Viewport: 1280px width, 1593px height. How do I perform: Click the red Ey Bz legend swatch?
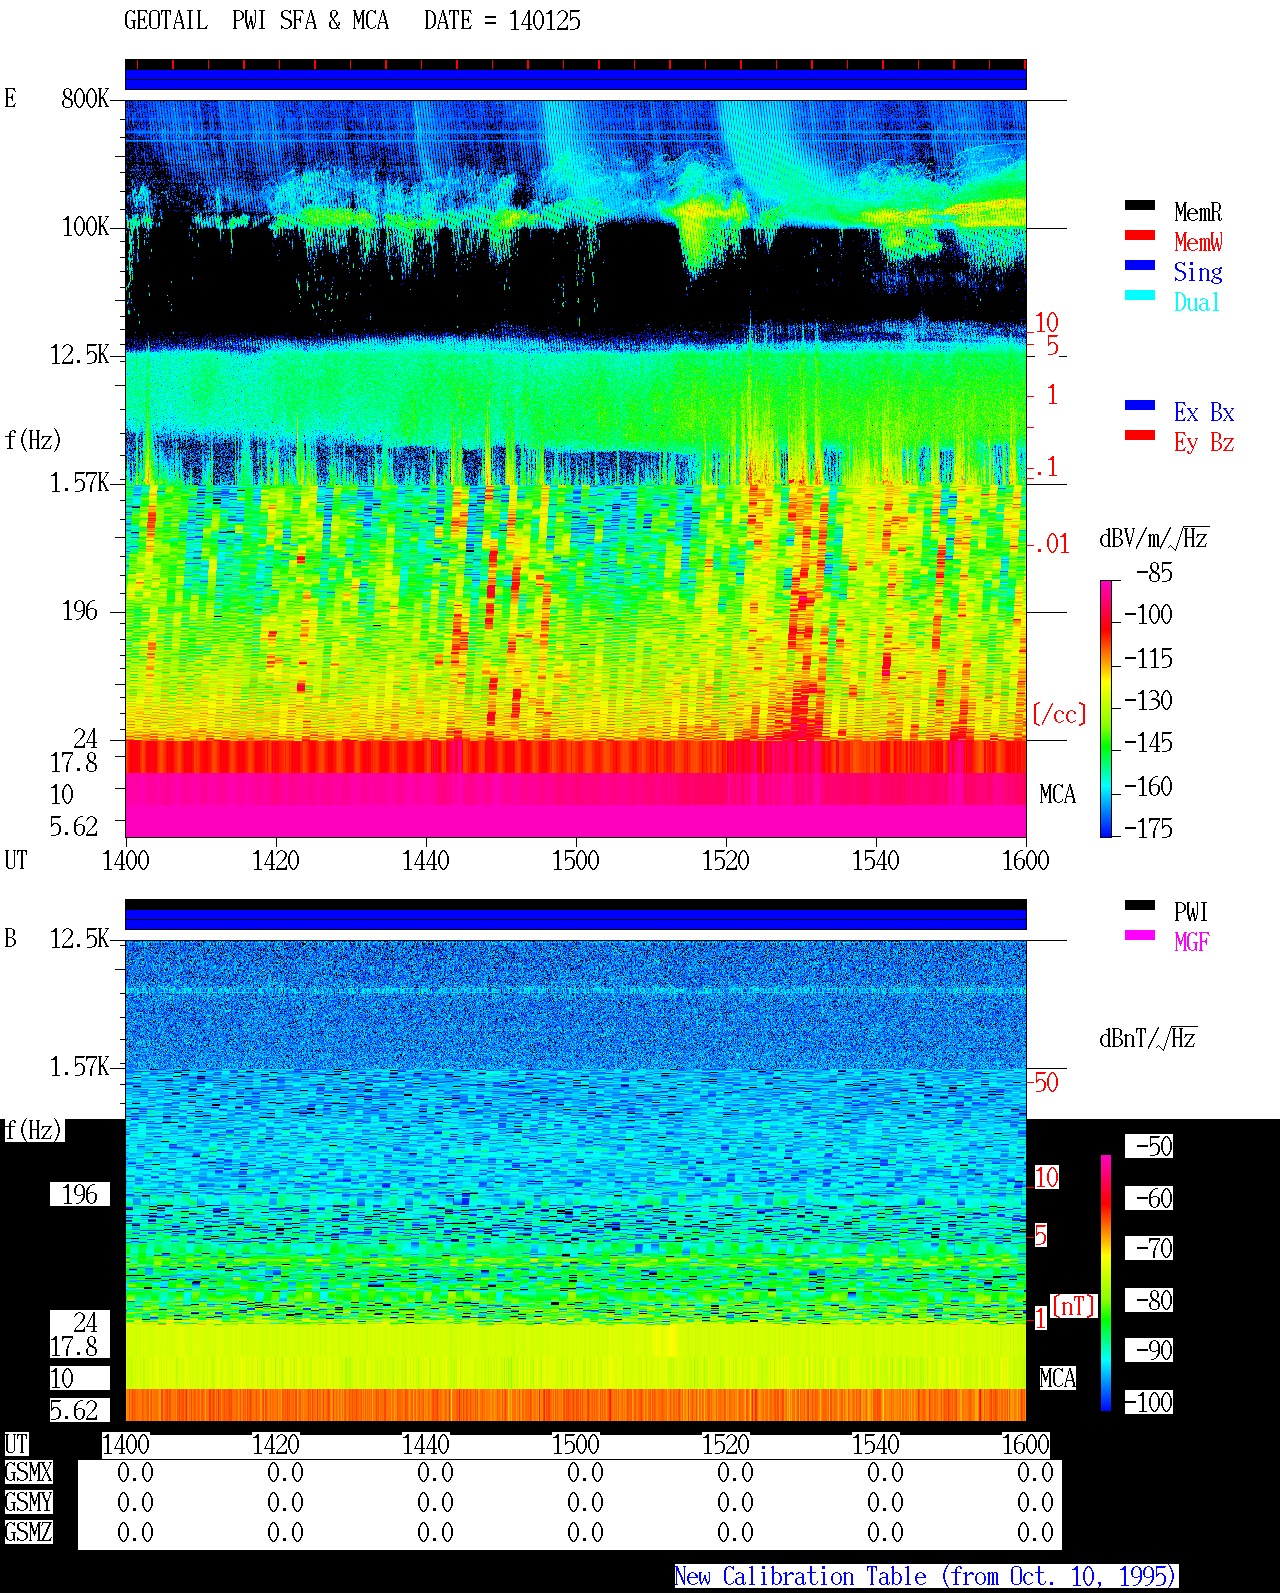click(1140, 435)
